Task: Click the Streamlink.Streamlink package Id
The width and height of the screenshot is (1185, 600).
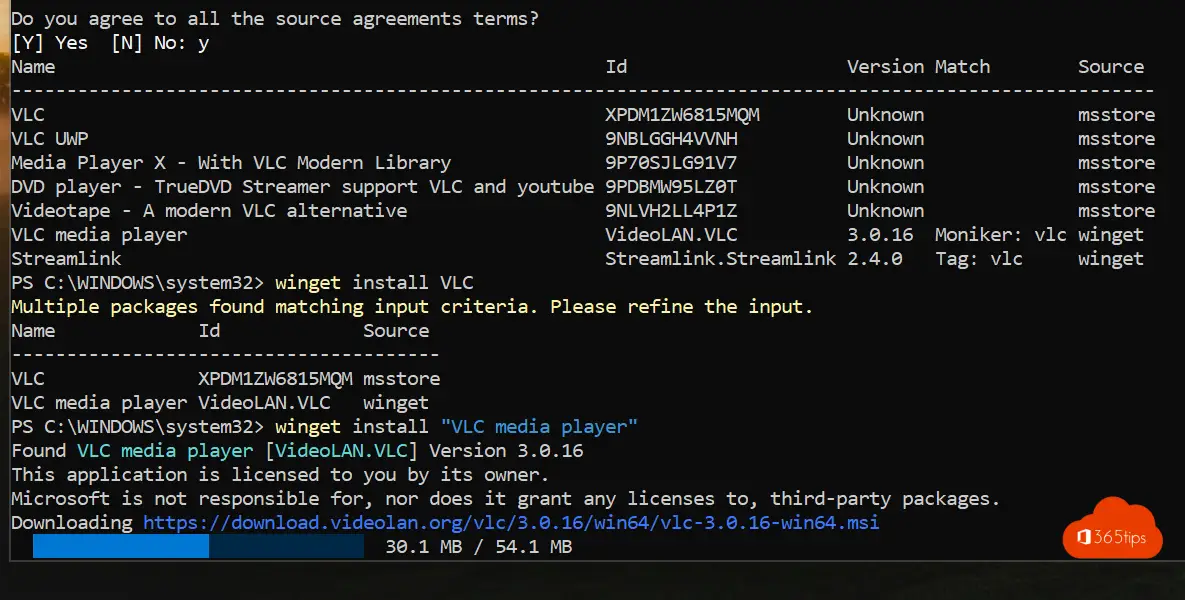Action: (x=720, y=259)
